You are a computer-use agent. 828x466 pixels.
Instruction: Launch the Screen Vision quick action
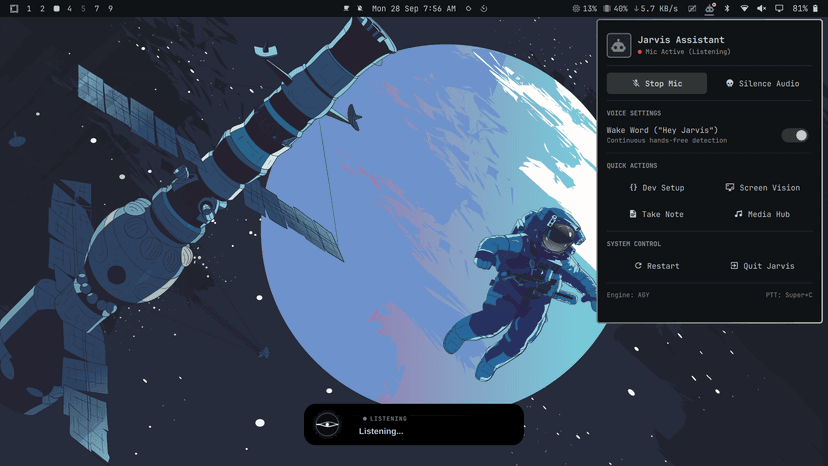(763, 188)
